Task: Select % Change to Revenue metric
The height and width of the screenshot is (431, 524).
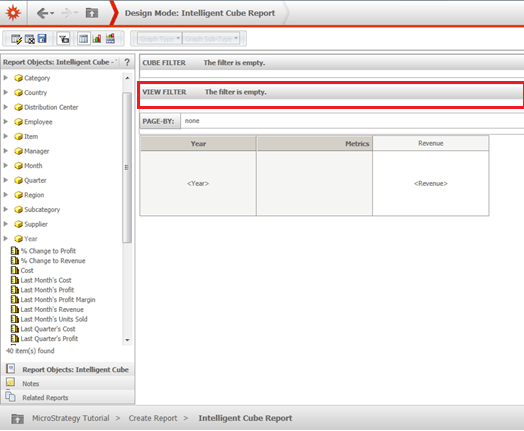Action: coord(53,261)
